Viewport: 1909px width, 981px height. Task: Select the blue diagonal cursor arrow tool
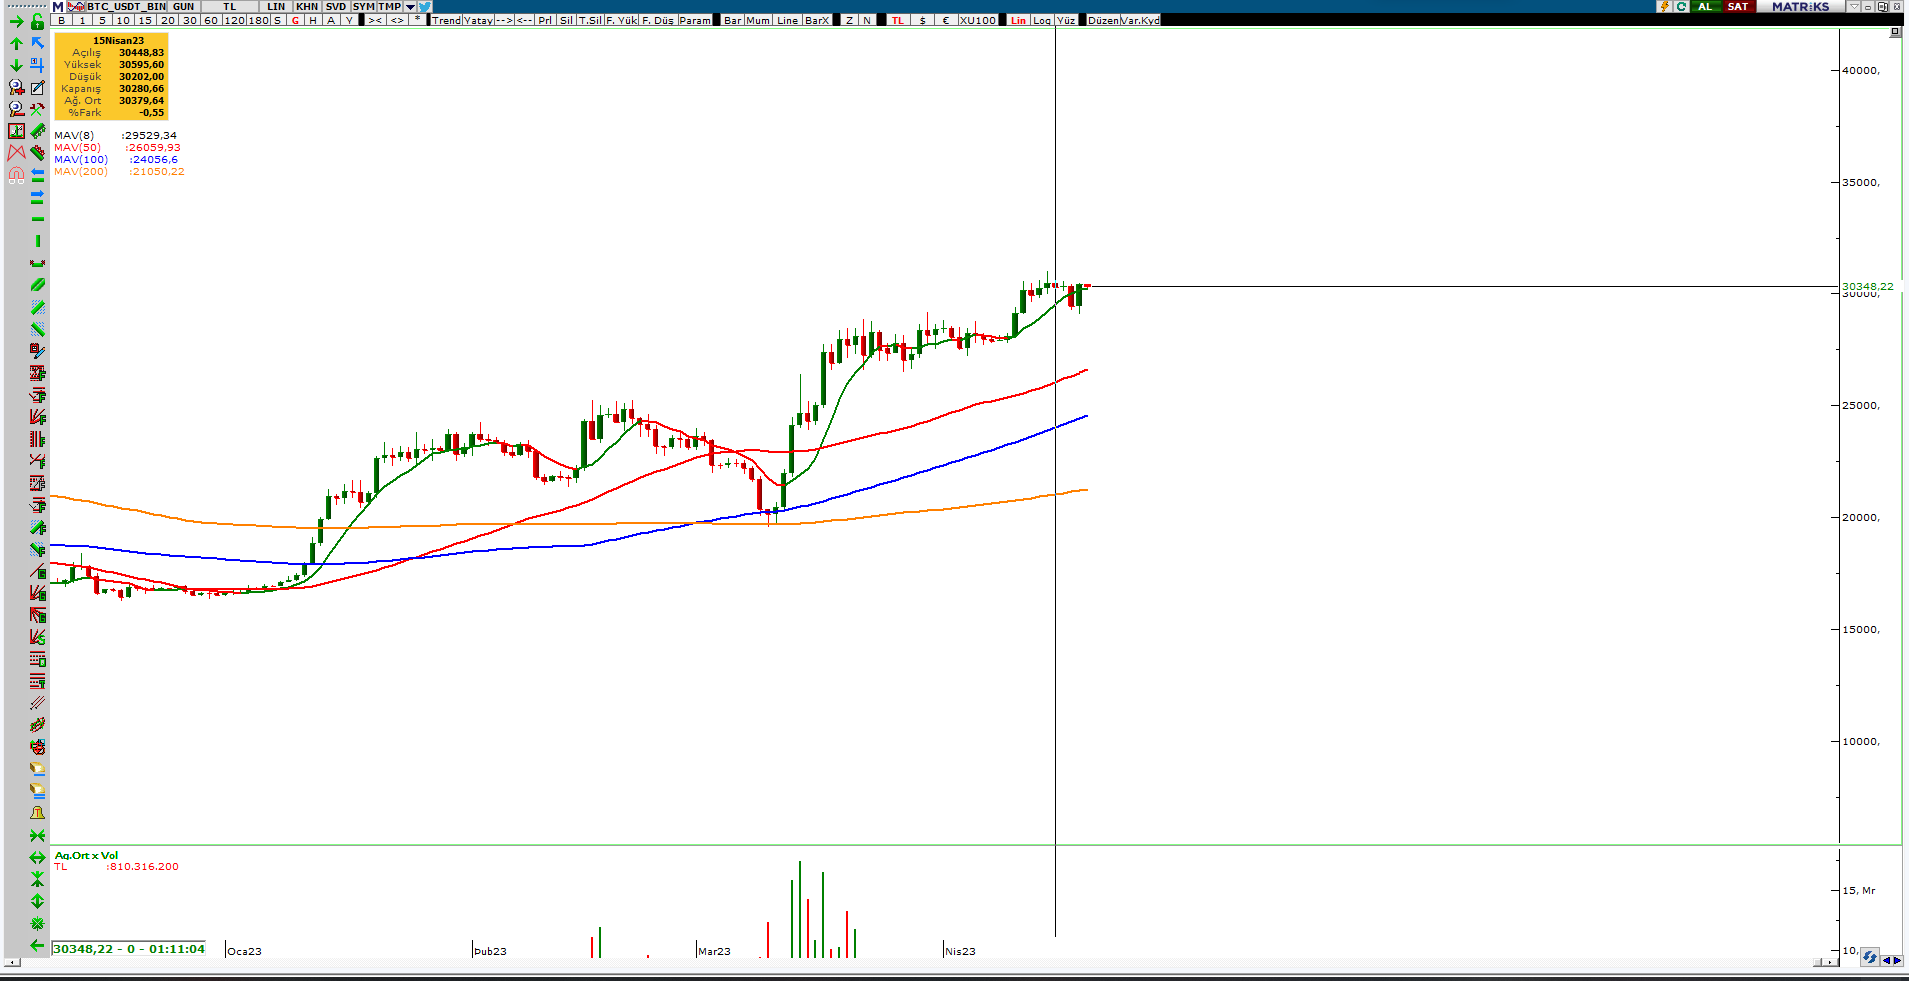(37, 43)
